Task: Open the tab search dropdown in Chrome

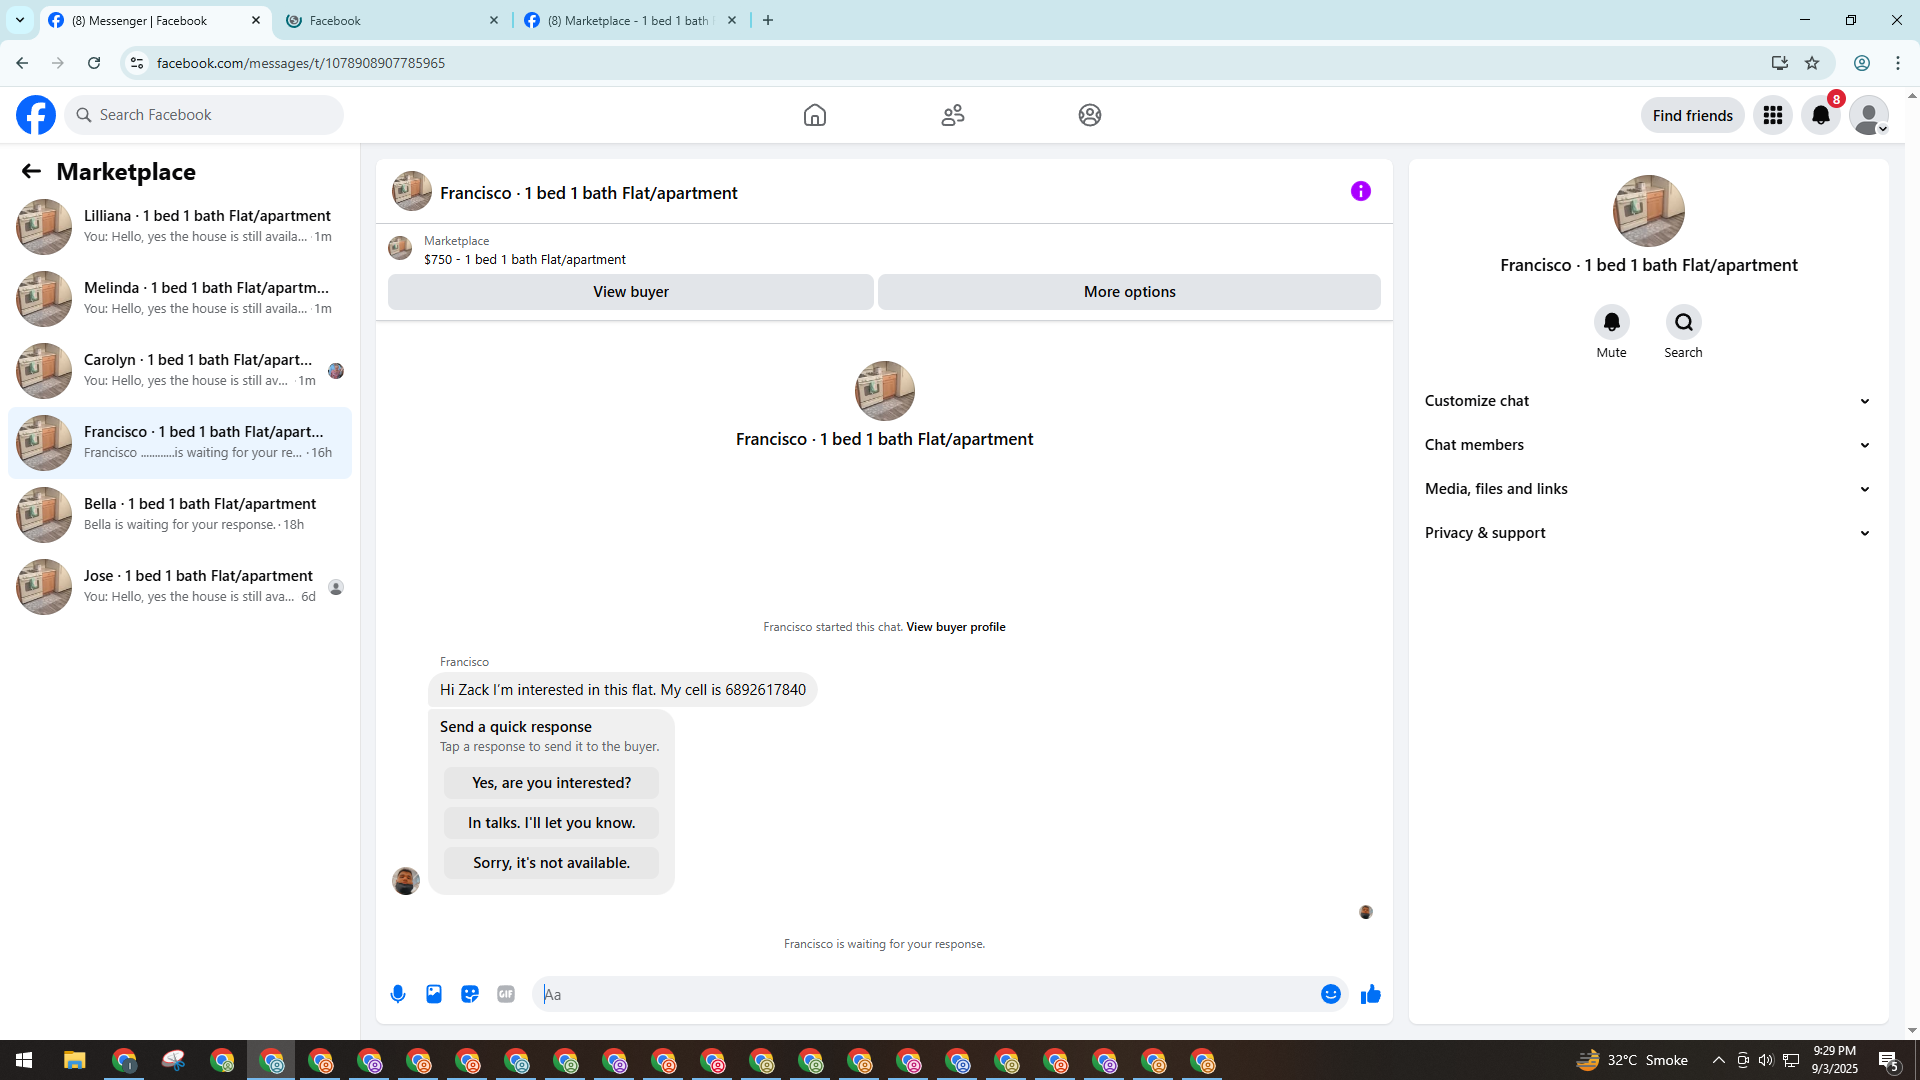Action: click(x=20, y=20)
